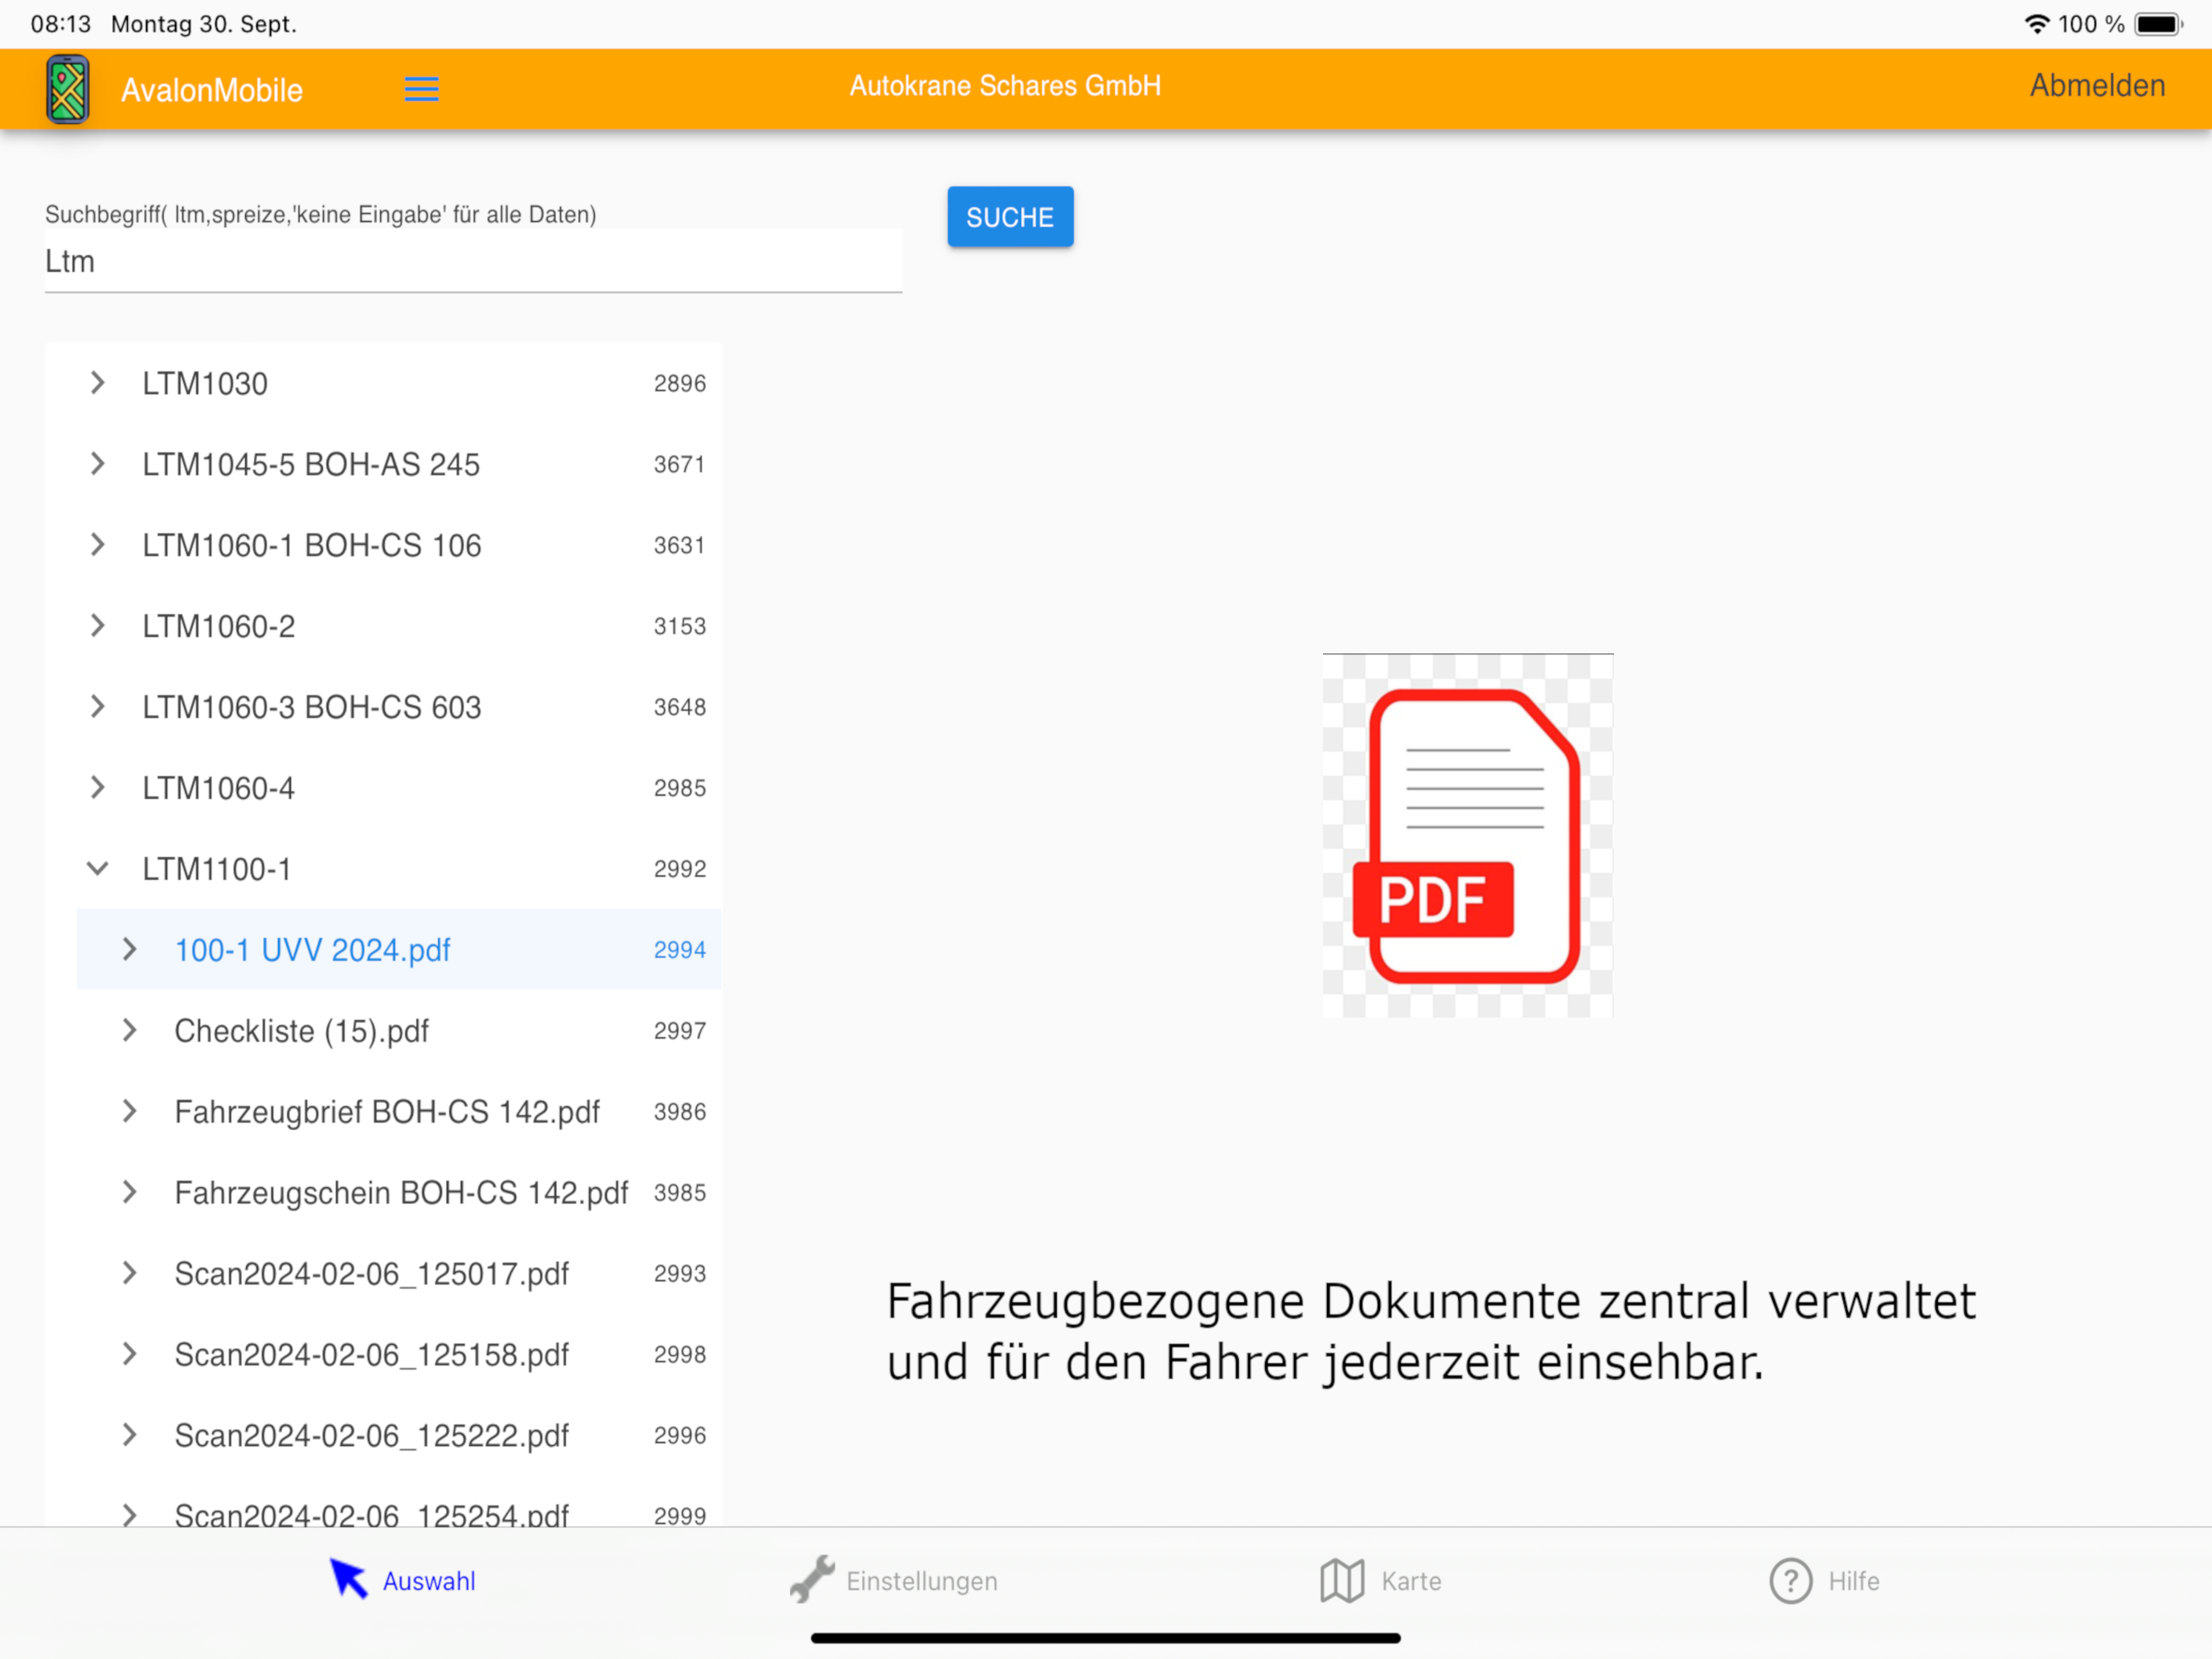Viewport: 2212px width, 1659px height.
Task: Open the hamburger menu icon
Action: tap(421, 89)
